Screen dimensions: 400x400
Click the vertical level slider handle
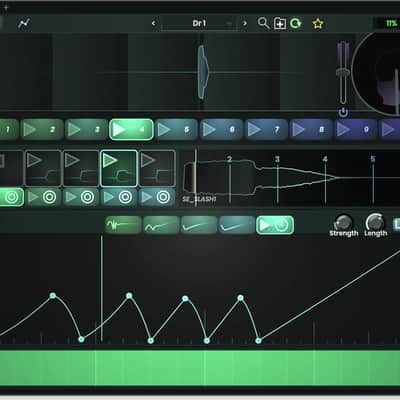[342, 73]
